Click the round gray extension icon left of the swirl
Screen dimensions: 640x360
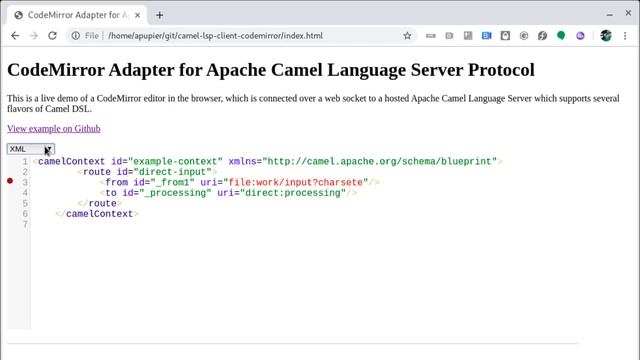[x=524, y=36]
